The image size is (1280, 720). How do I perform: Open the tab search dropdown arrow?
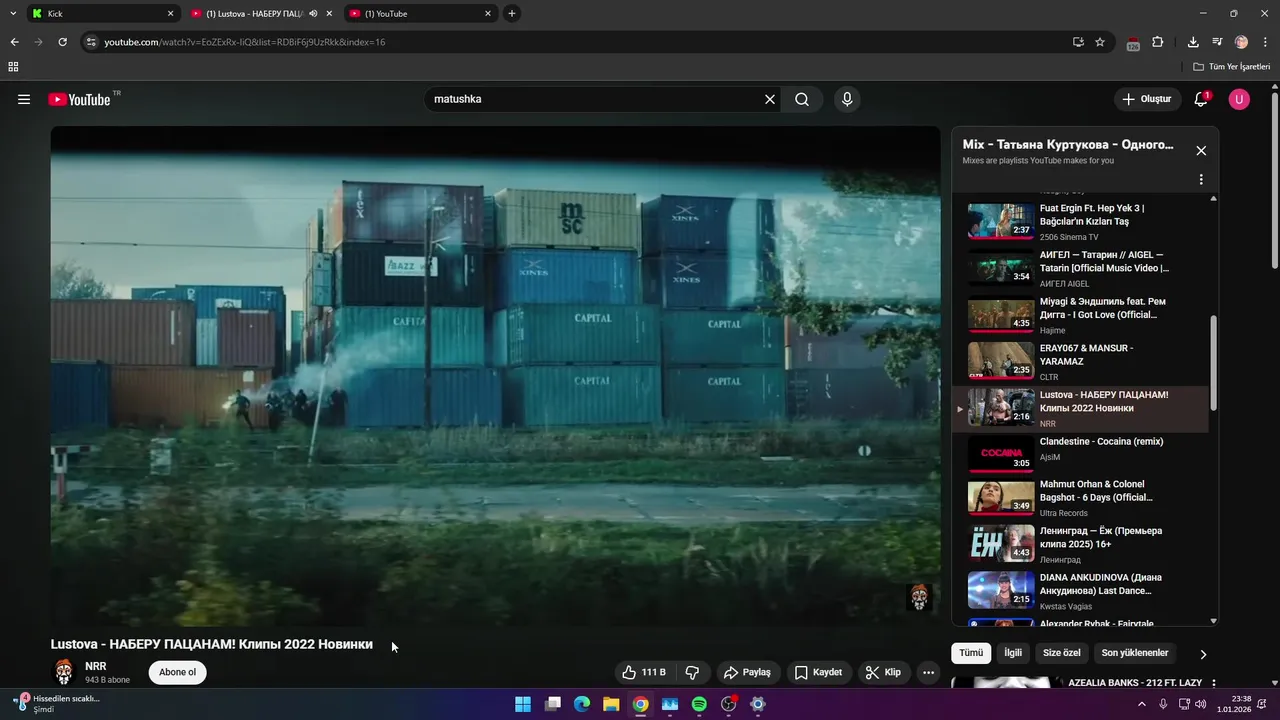click(x=12, y=14)
